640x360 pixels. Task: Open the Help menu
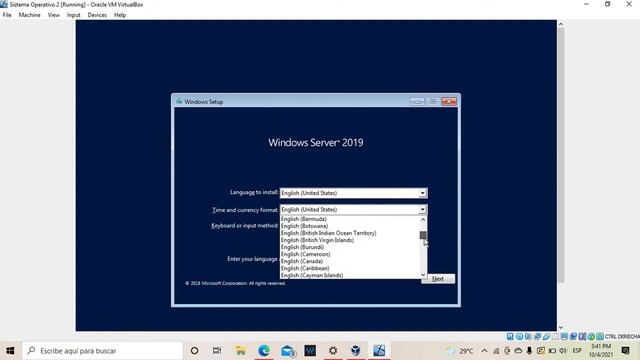point(120,15)
